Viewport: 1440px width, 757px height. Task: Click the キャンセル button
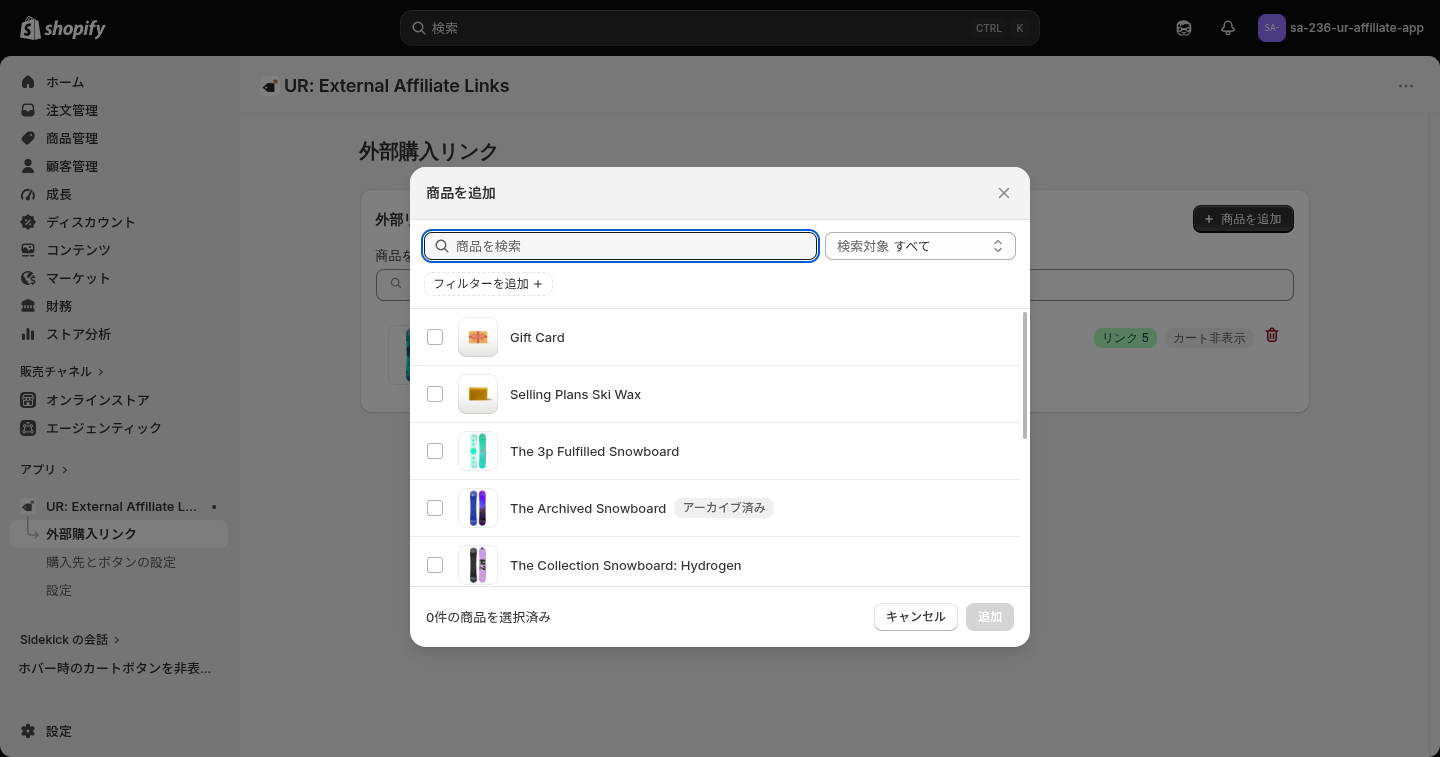pos(916,617)
